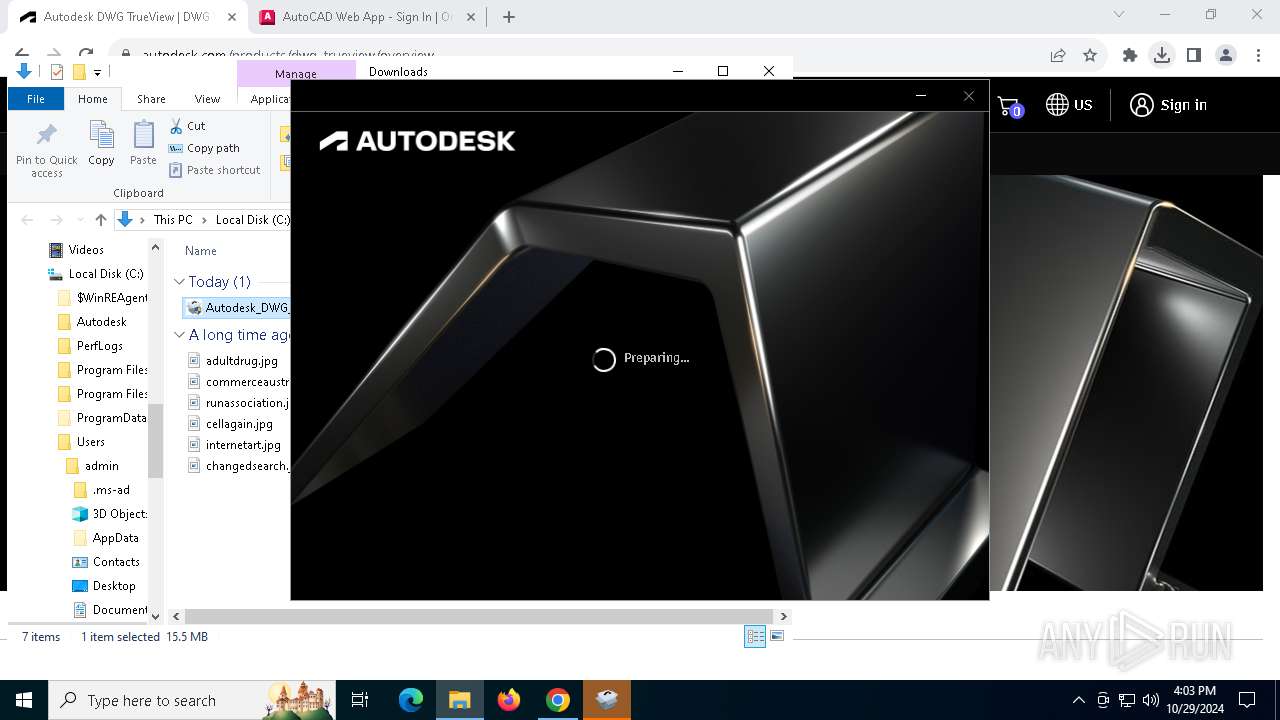Open a new Chrome tab
The image size is (1280, 720).
click(509, 17)
